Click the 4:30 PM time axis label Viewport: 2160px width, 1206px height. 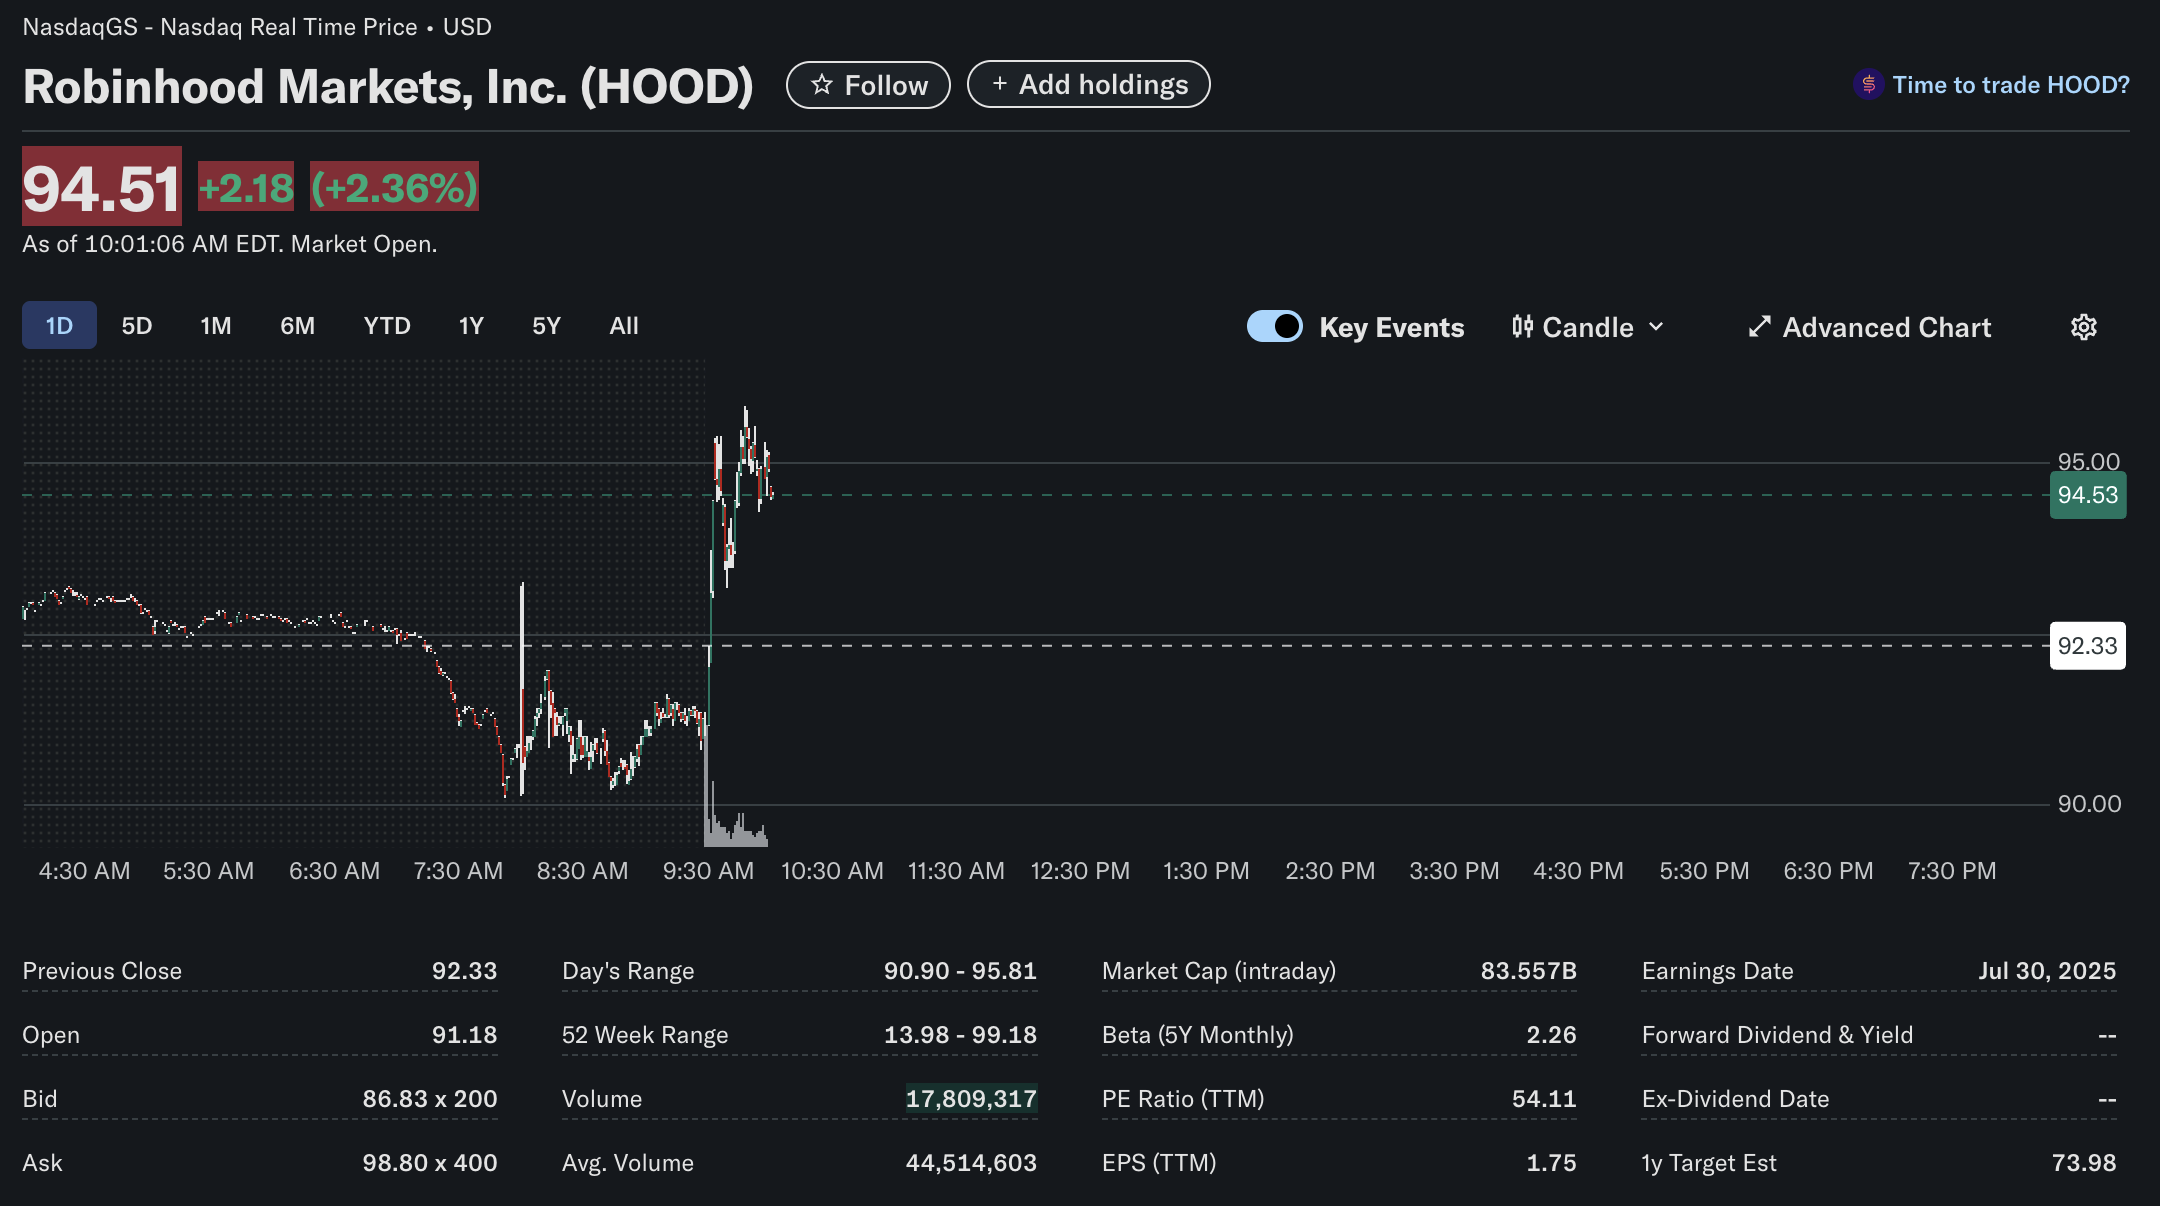(x=1578, y=871)
